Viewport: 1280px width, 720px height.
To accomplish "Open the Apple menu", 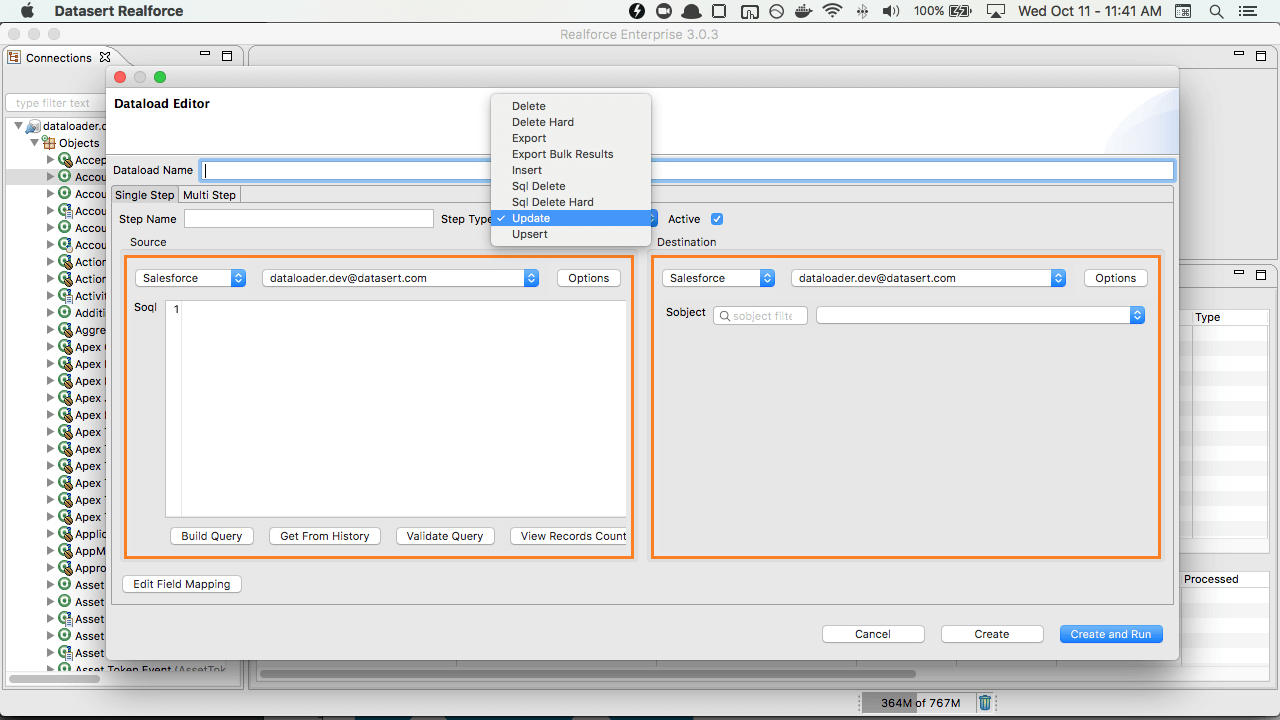I will tap(28, 11).
